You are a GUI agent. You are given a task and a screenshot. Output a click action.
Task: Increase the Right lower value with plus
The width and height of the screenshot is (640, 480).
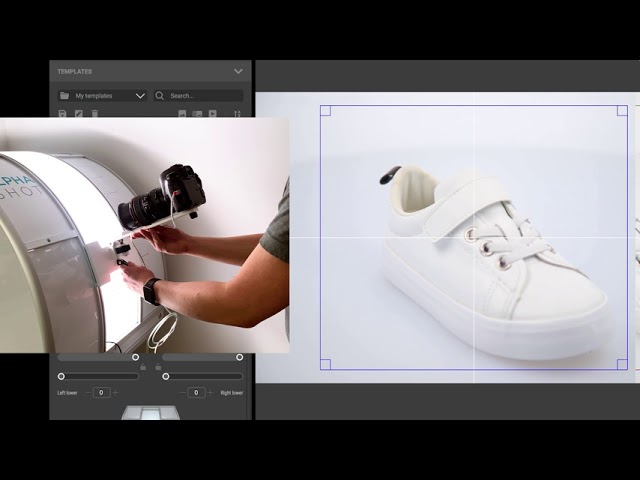click(210, 393)
